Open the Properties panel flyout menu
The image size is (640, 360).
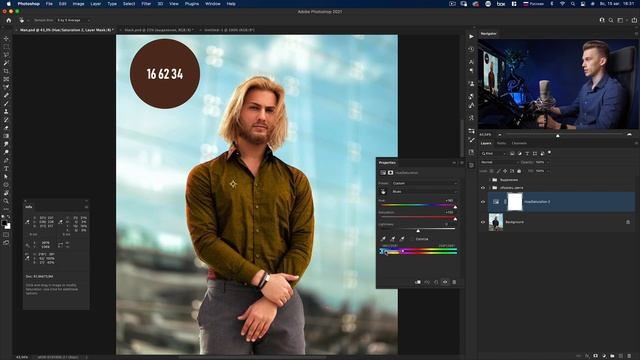[x=462, y=162]
